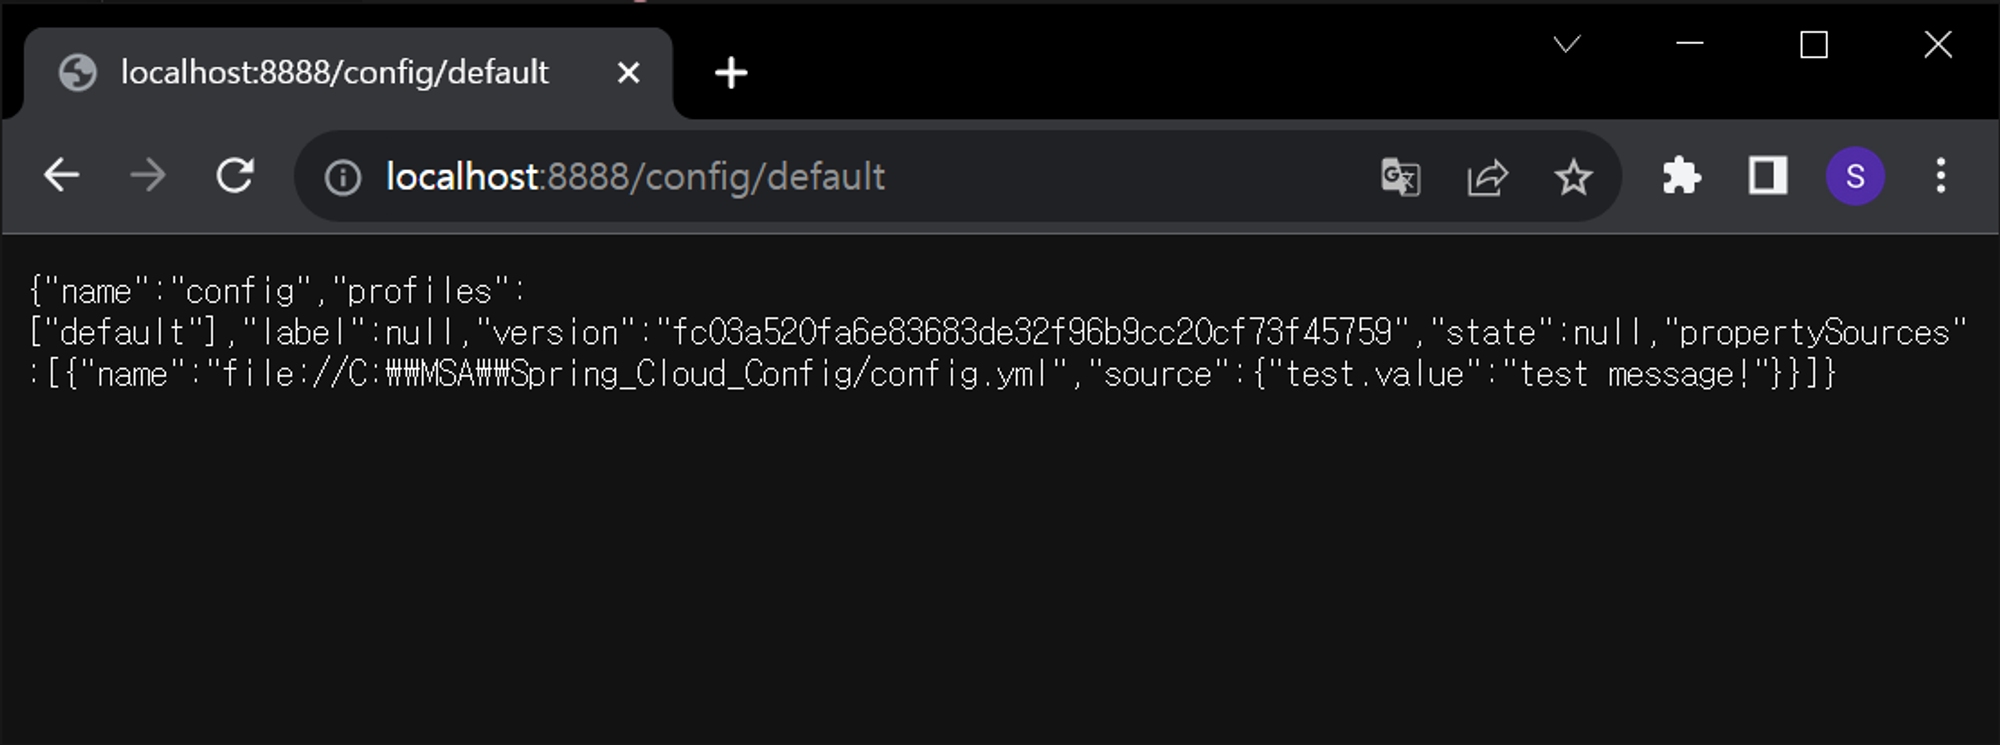Bookmark this page with the star
2000x745 pixels.
[1573, 178]
